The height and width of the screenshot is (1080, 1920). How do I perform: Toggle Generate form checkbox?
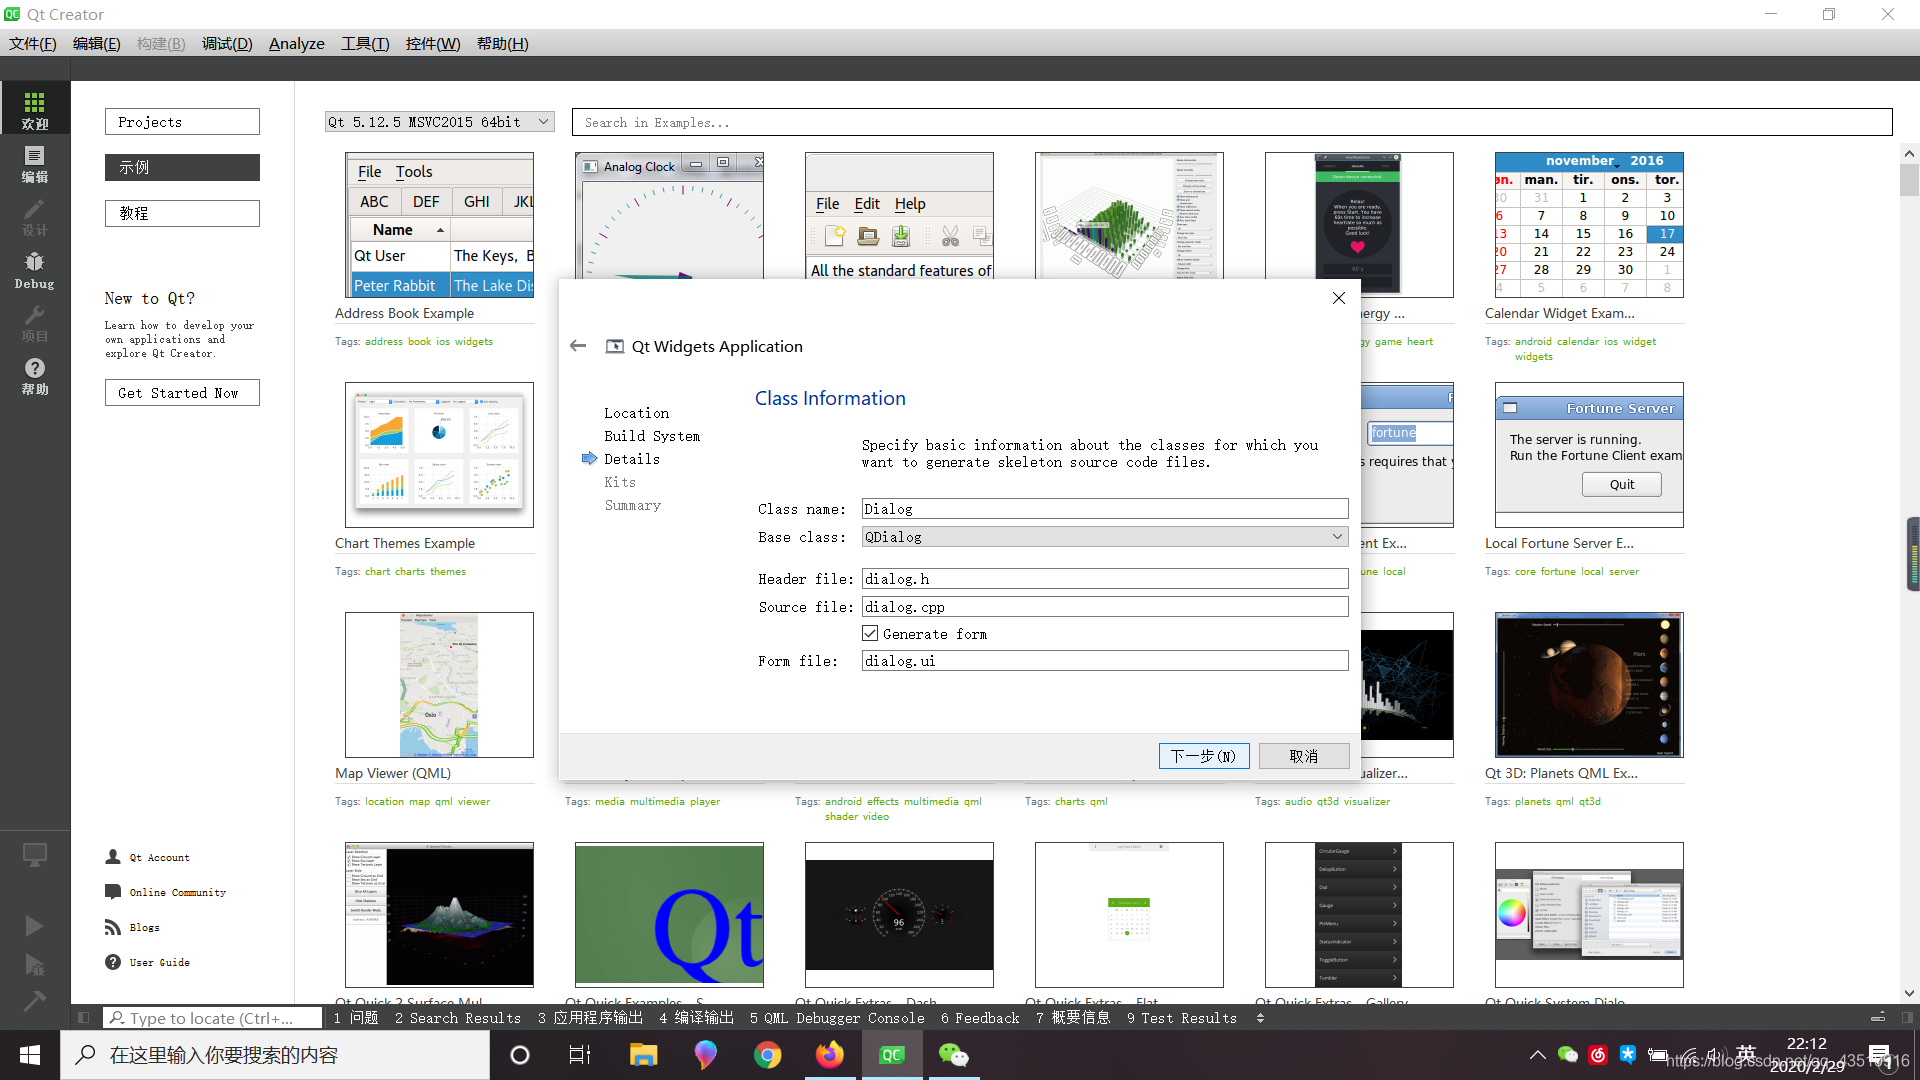(870, 633)
